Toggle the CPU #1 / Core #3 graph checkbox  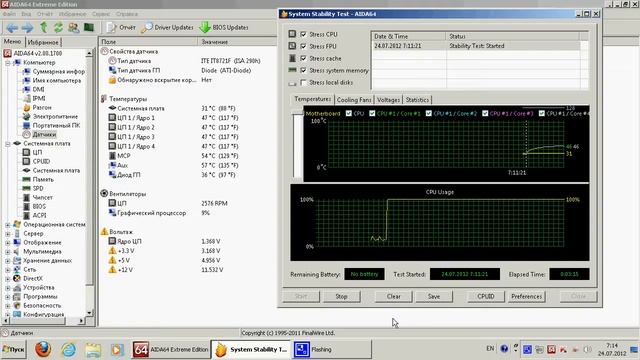click(x=485, y=113)
